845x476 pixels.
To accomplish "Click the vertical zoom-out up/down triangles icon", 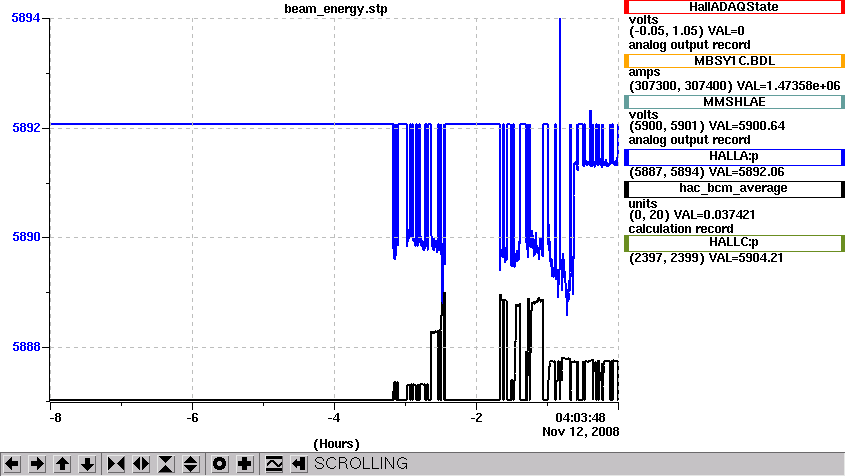I will click(x=191, y=464).
